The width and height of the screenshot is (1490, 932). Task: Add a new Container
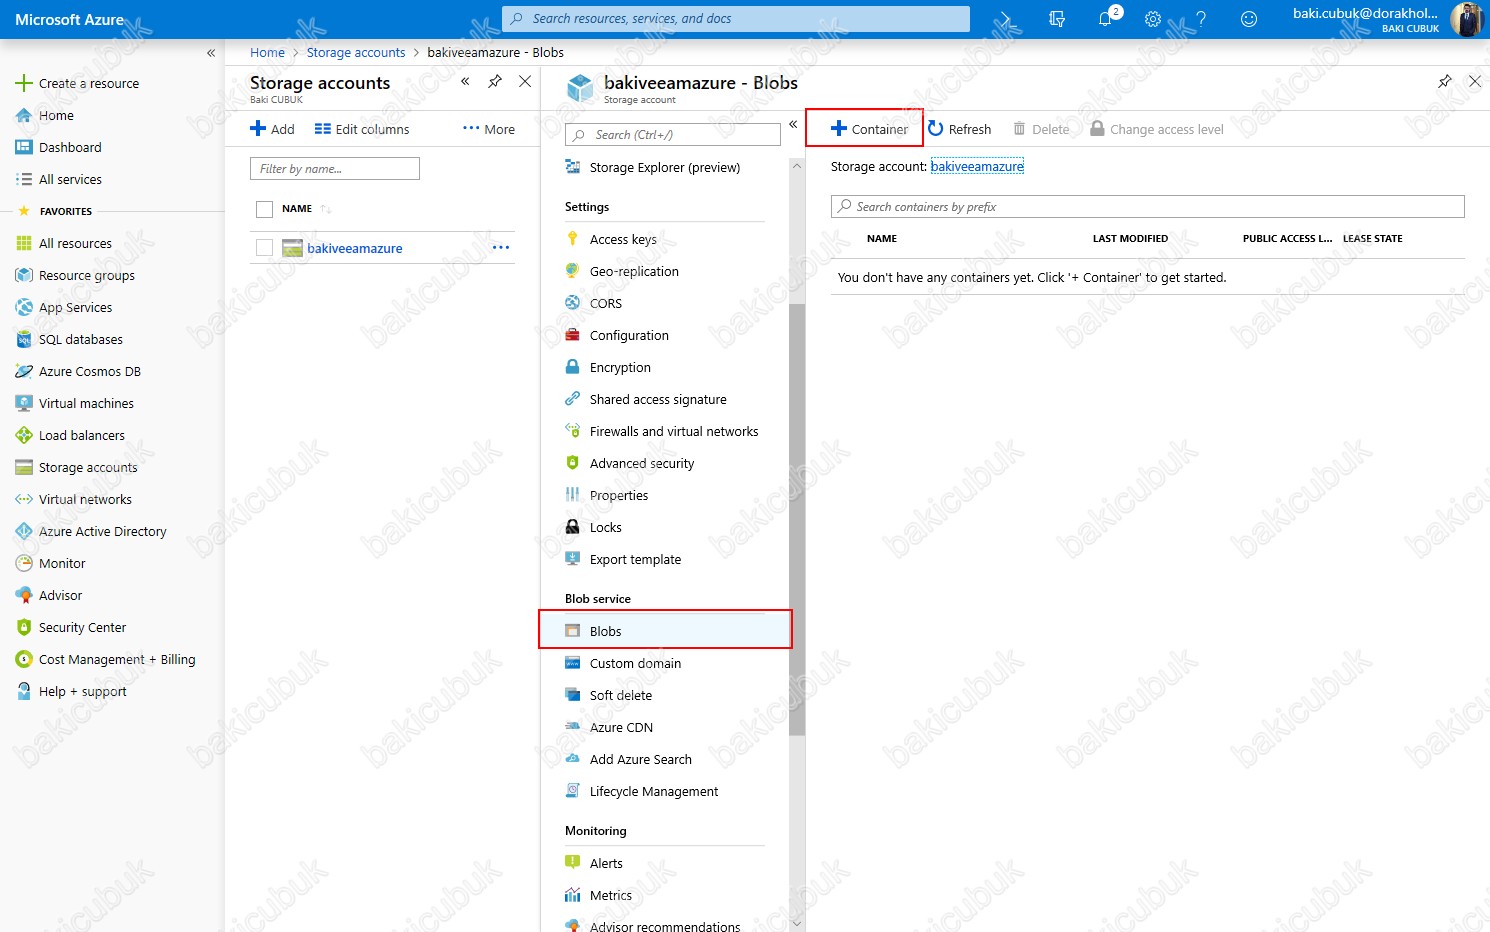point(869,129)
